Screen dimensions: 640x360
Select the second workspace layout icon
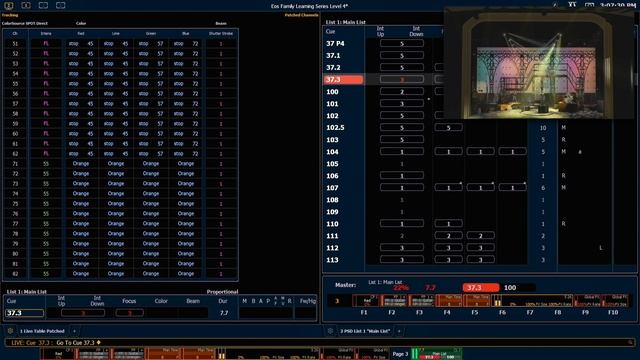click(x=26, y=5)
